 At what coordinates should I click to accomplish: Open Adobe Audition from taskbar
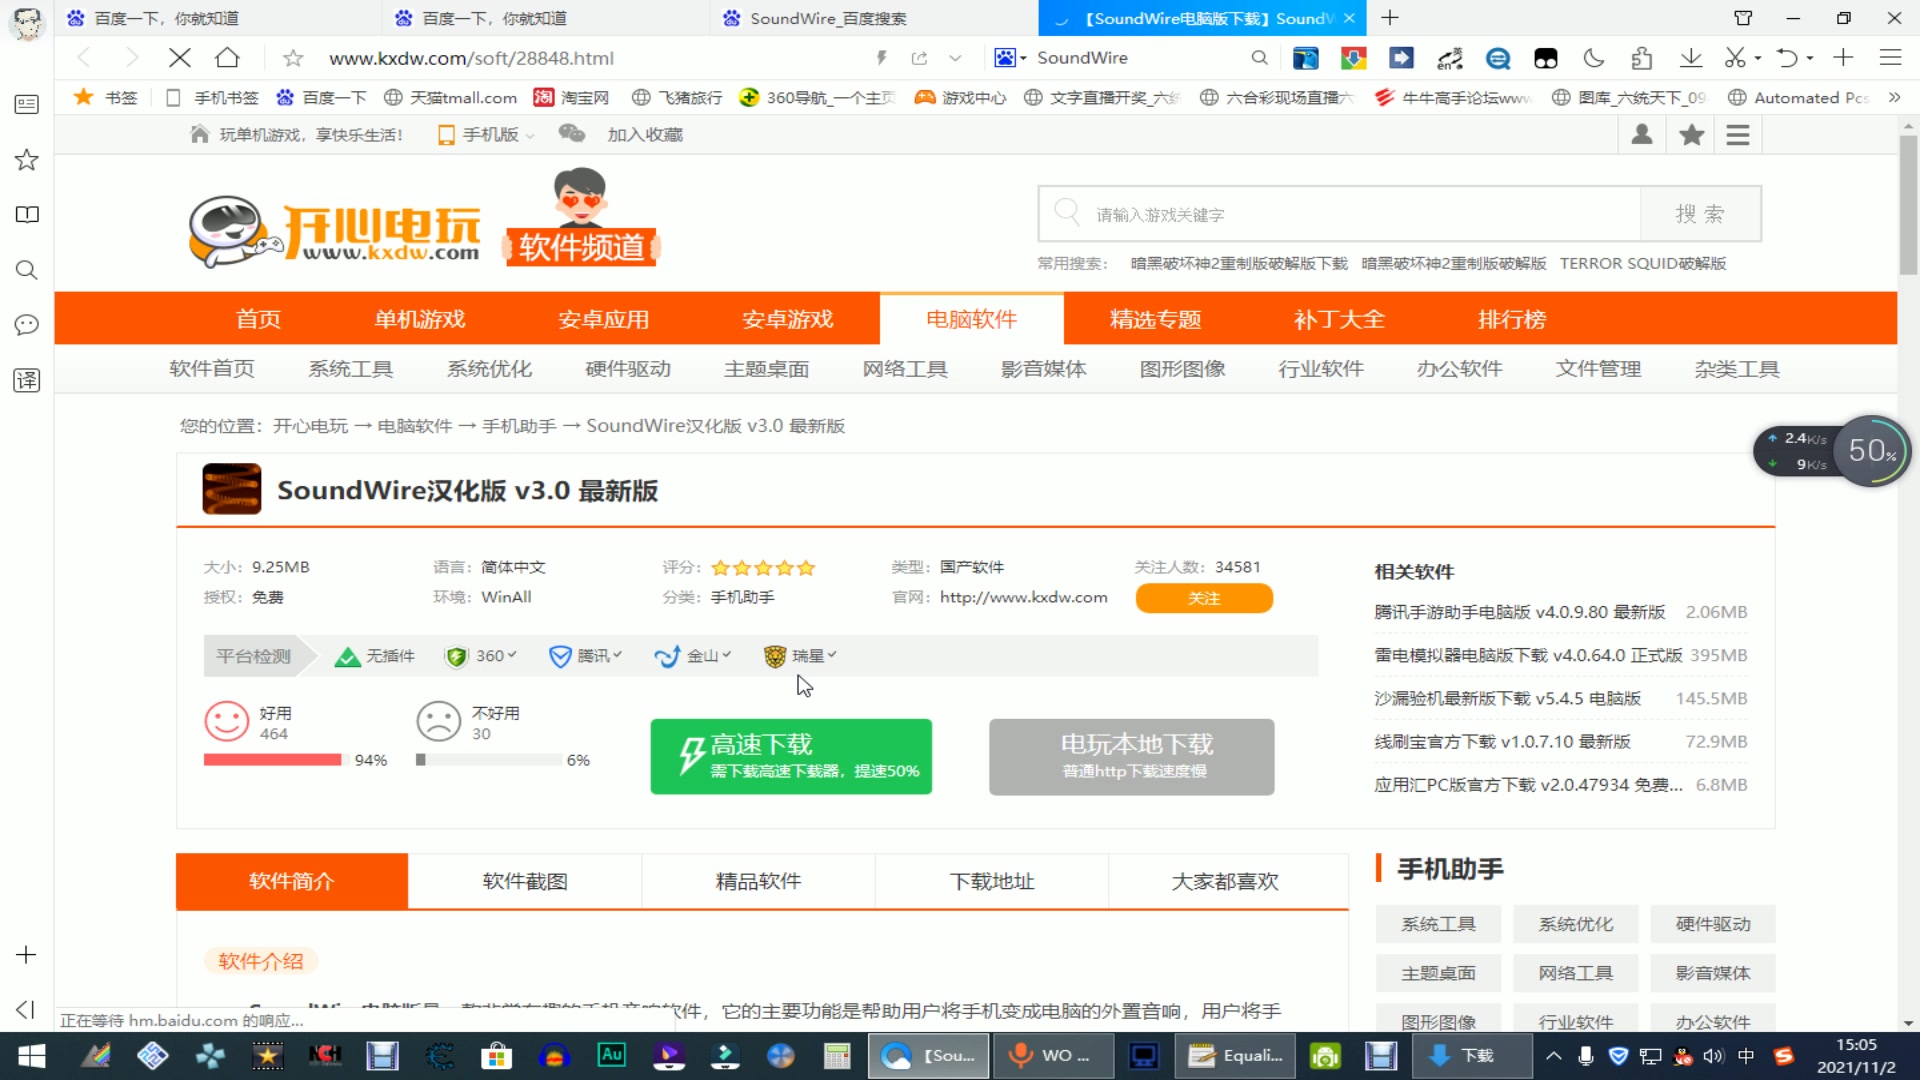[x=611, y=1055]
